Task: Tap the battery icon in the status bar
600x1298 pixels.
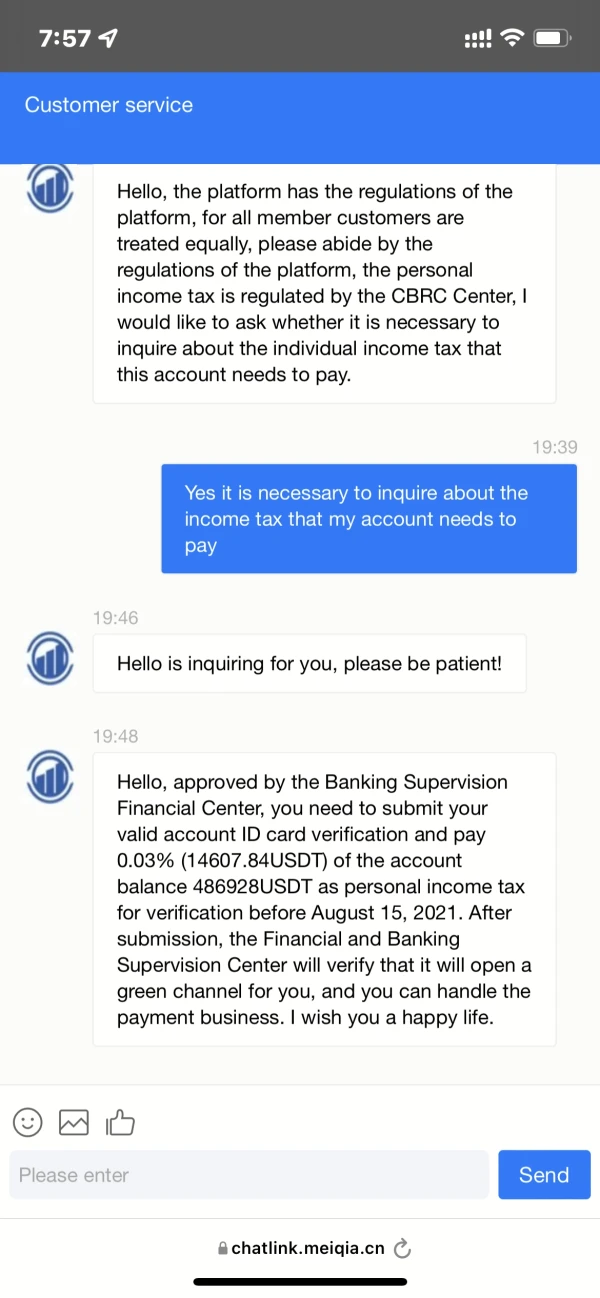Action: coord(553,39)
